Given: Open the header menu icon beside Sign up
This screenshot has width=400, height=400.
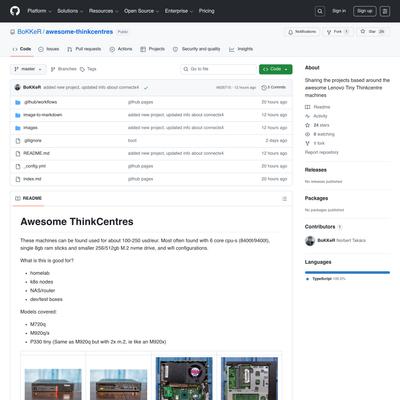Looking at the screenshot, I should coord(385,11).
